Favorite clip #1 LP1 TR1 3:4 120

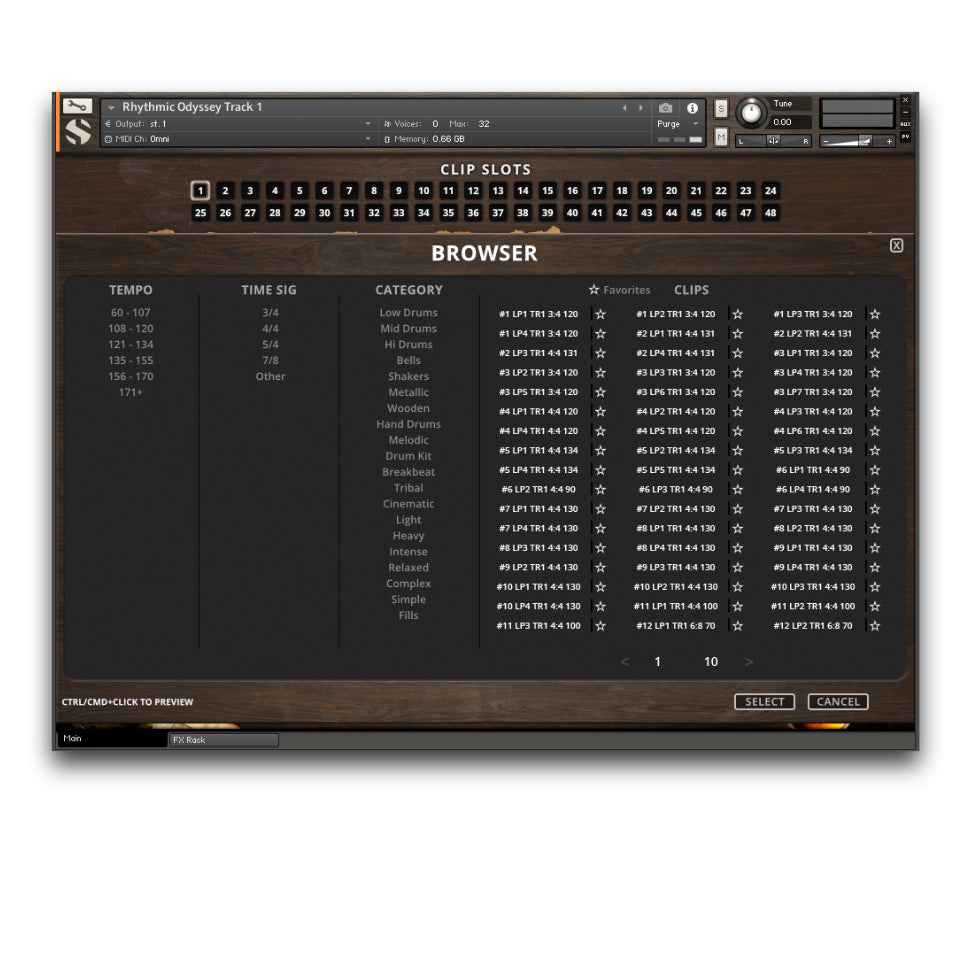(600, 313)
